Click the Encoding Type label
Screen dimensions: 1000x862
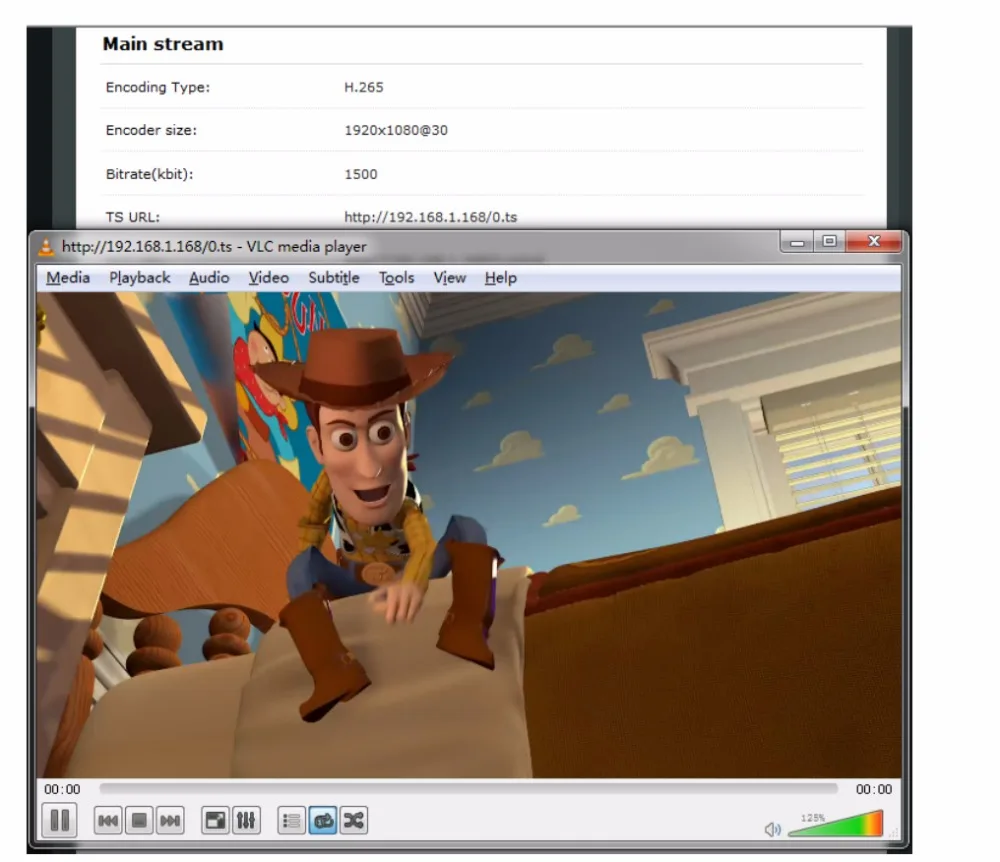(158, 87)
